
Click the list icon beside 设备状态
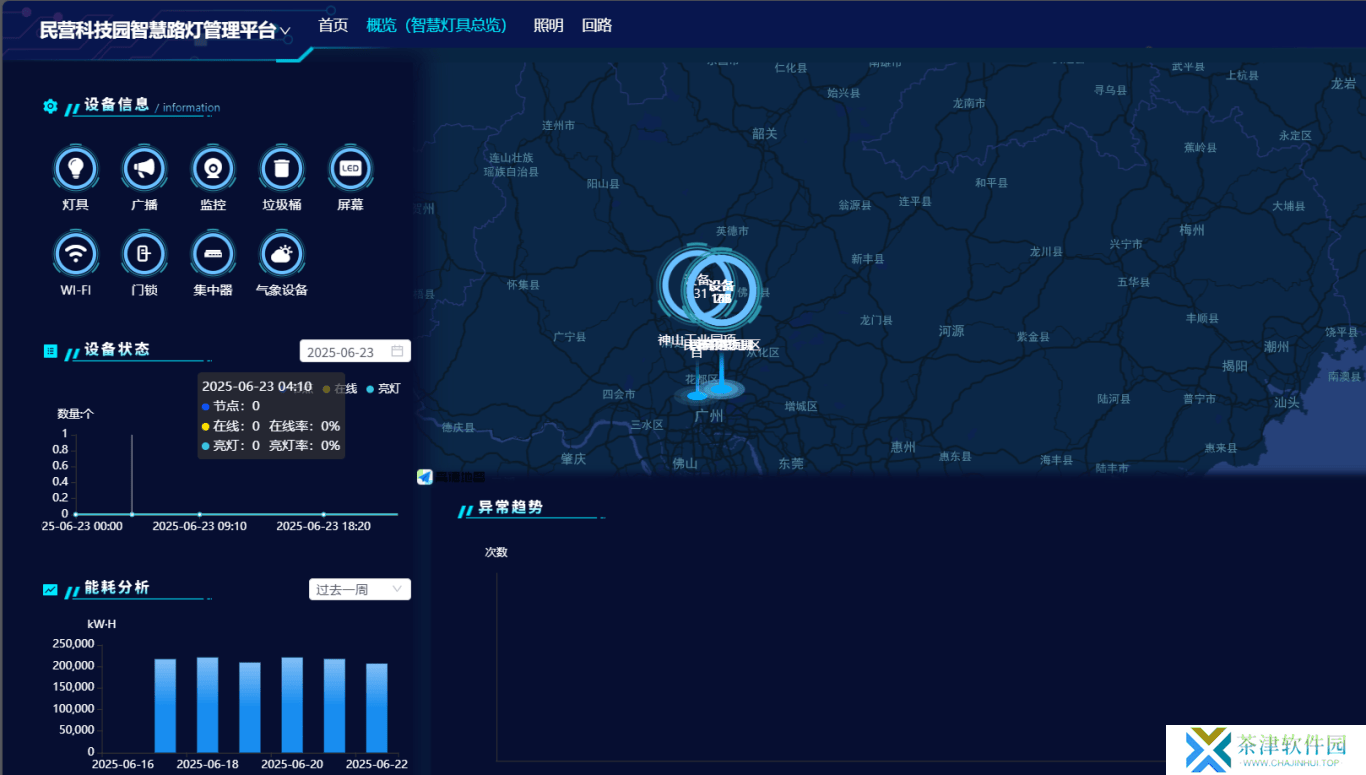(x=50, y=351)
